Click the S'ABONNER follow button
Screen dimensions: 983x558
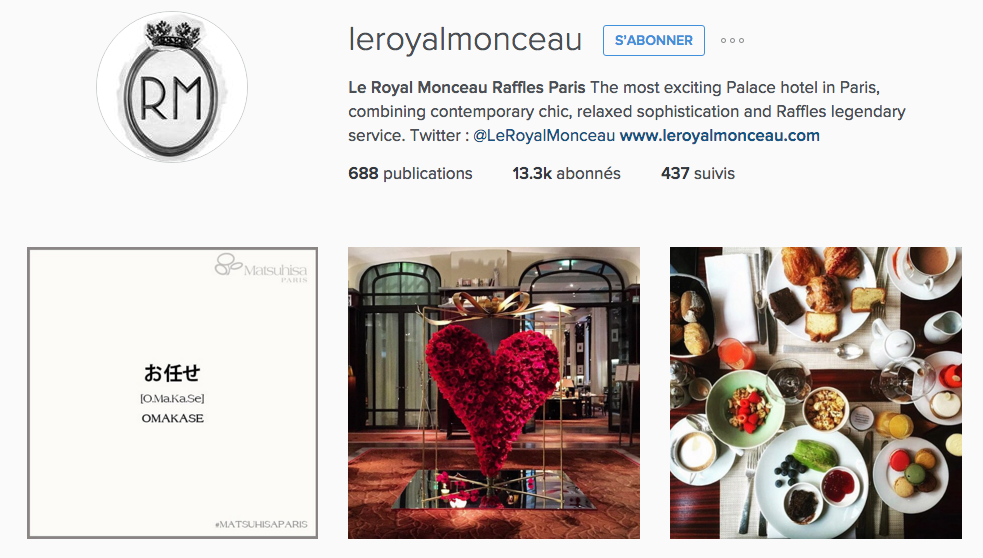pos(654,41)
